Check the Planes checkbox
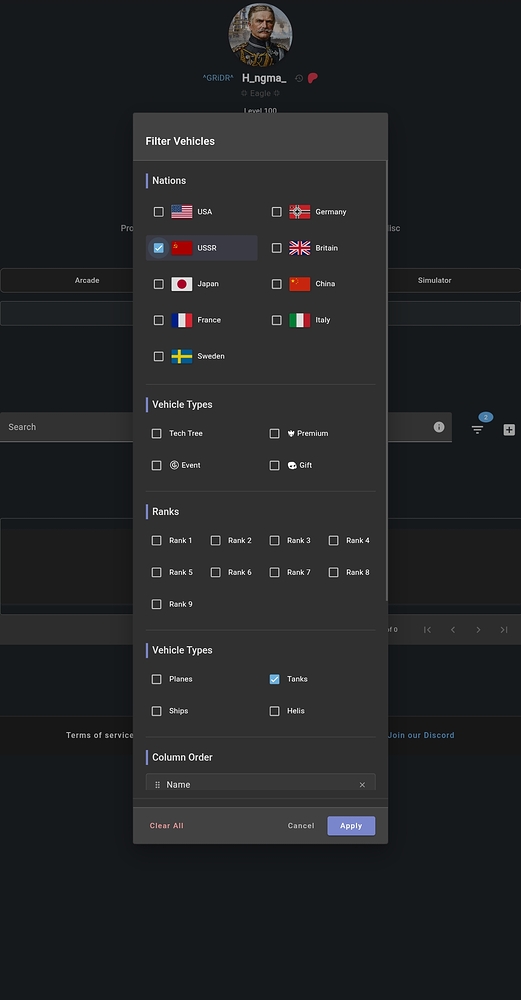521x1000 pixels. click(156, 679)
